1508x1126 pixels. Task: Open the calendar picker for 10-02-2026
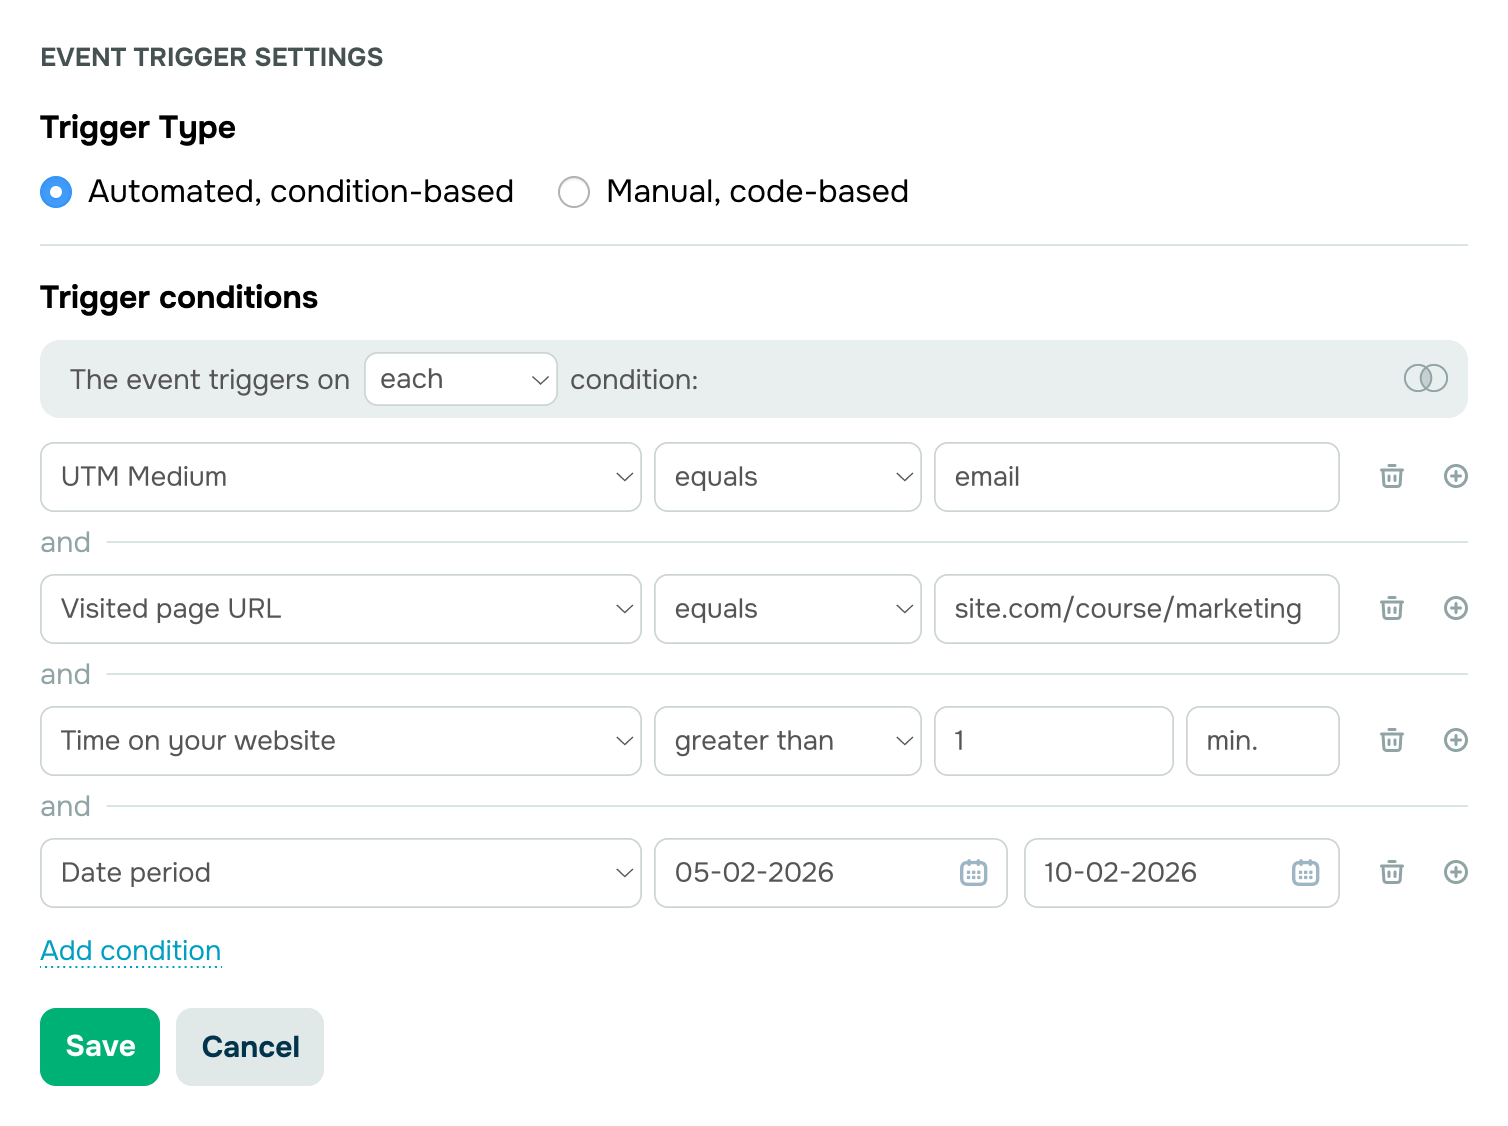1305,873
